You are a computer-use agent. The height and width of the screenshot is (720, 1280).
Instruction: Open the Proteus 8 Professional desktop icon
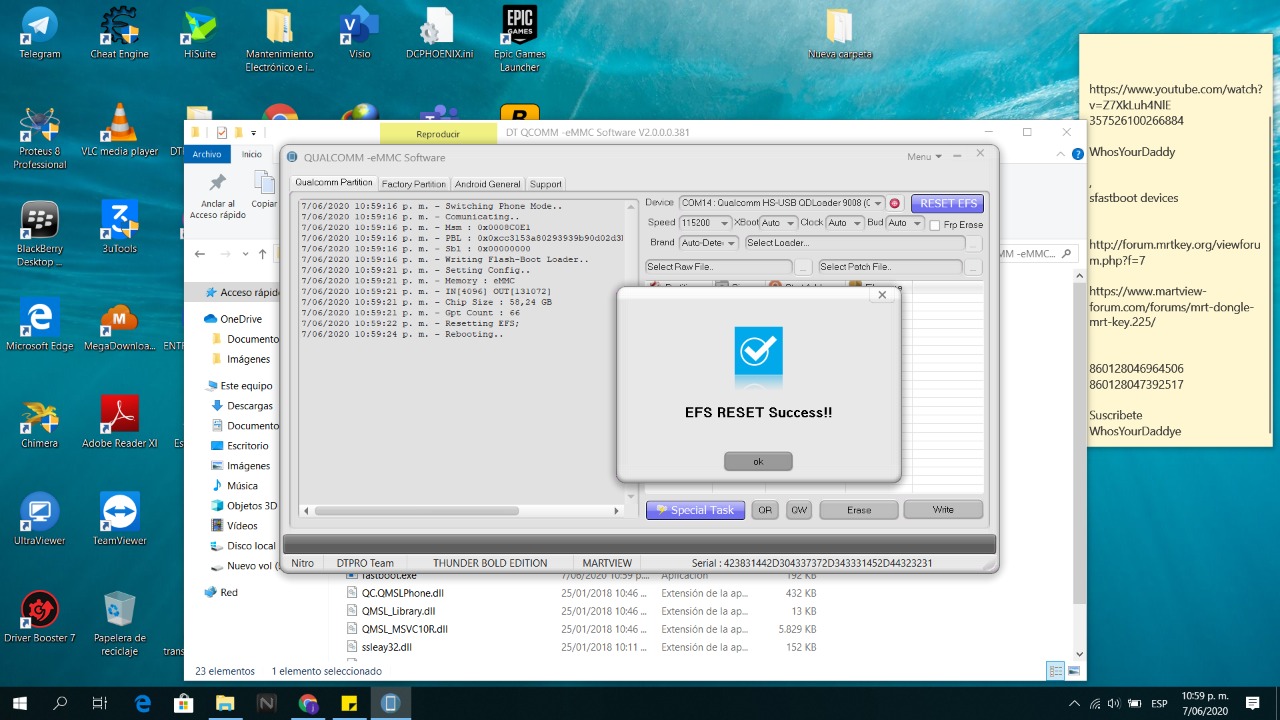coord(40,137)
